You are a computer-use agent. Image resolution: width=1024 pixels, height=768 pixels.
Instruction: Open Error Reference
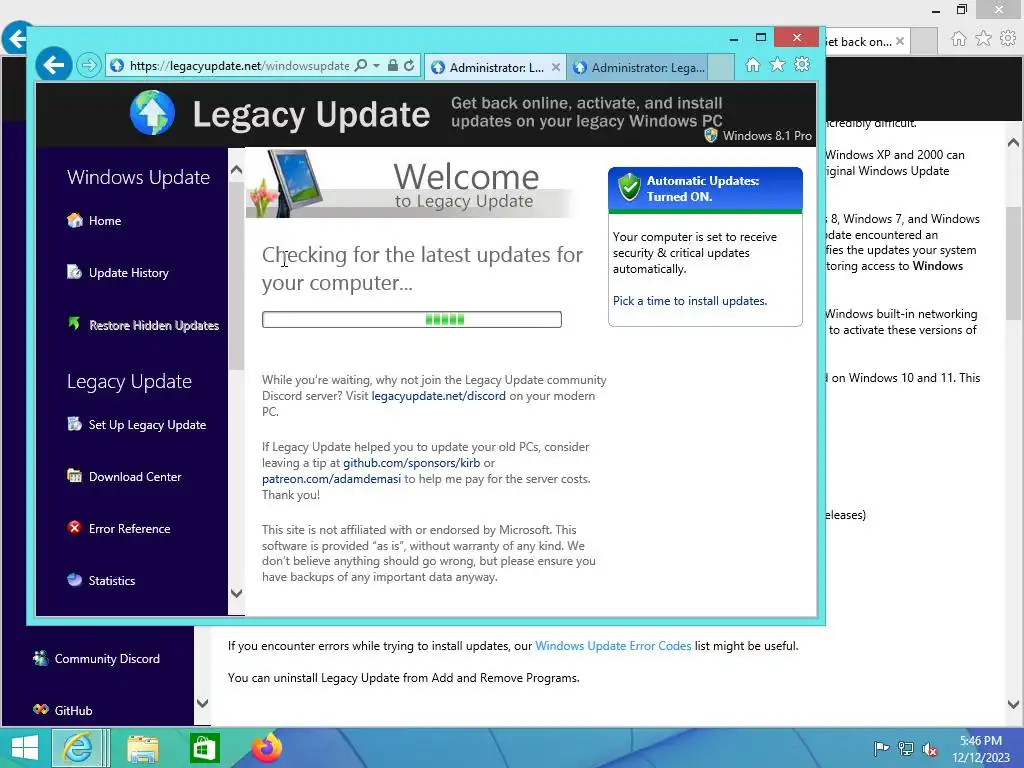(129, 529)
